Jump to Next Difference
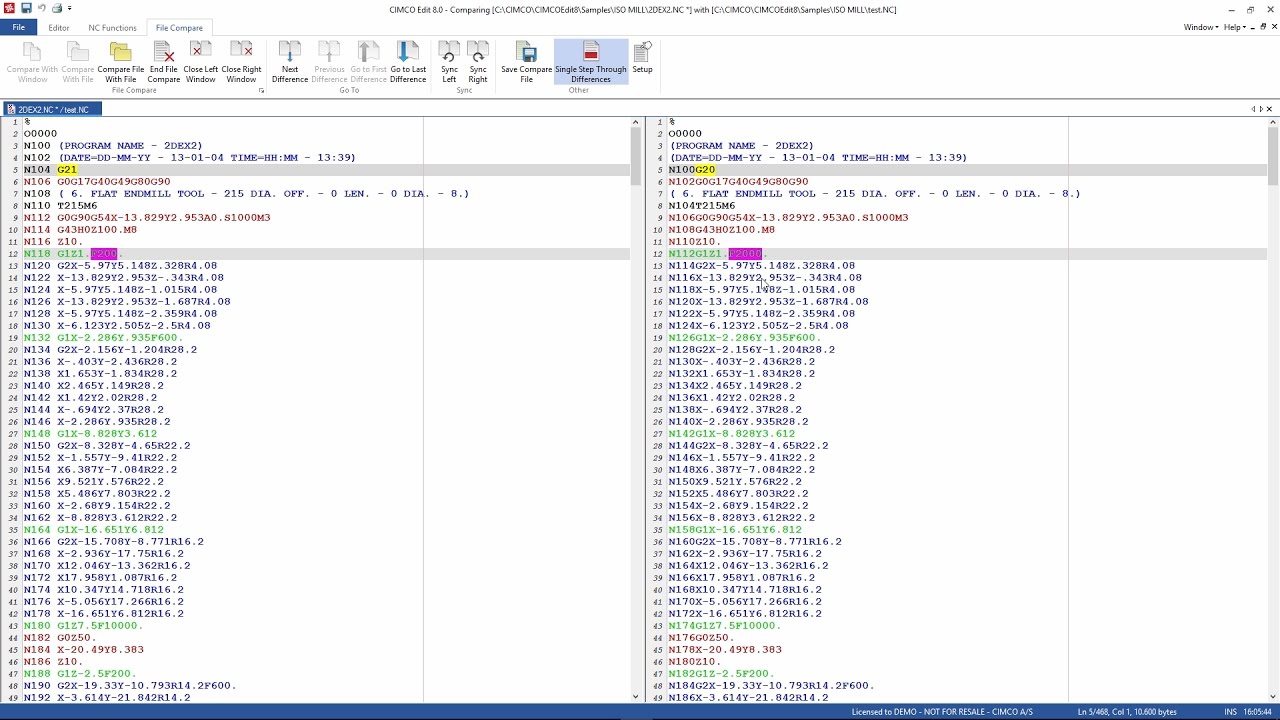 [x=290, y=62]
